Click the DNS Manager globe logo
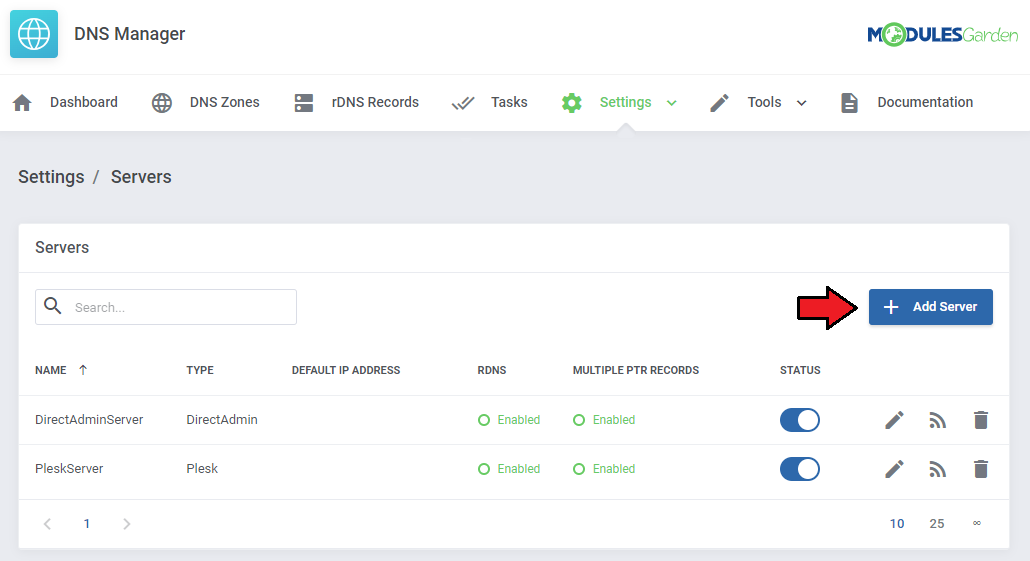The height and width of the screenshot is (561, 1030). pos(34,34)
